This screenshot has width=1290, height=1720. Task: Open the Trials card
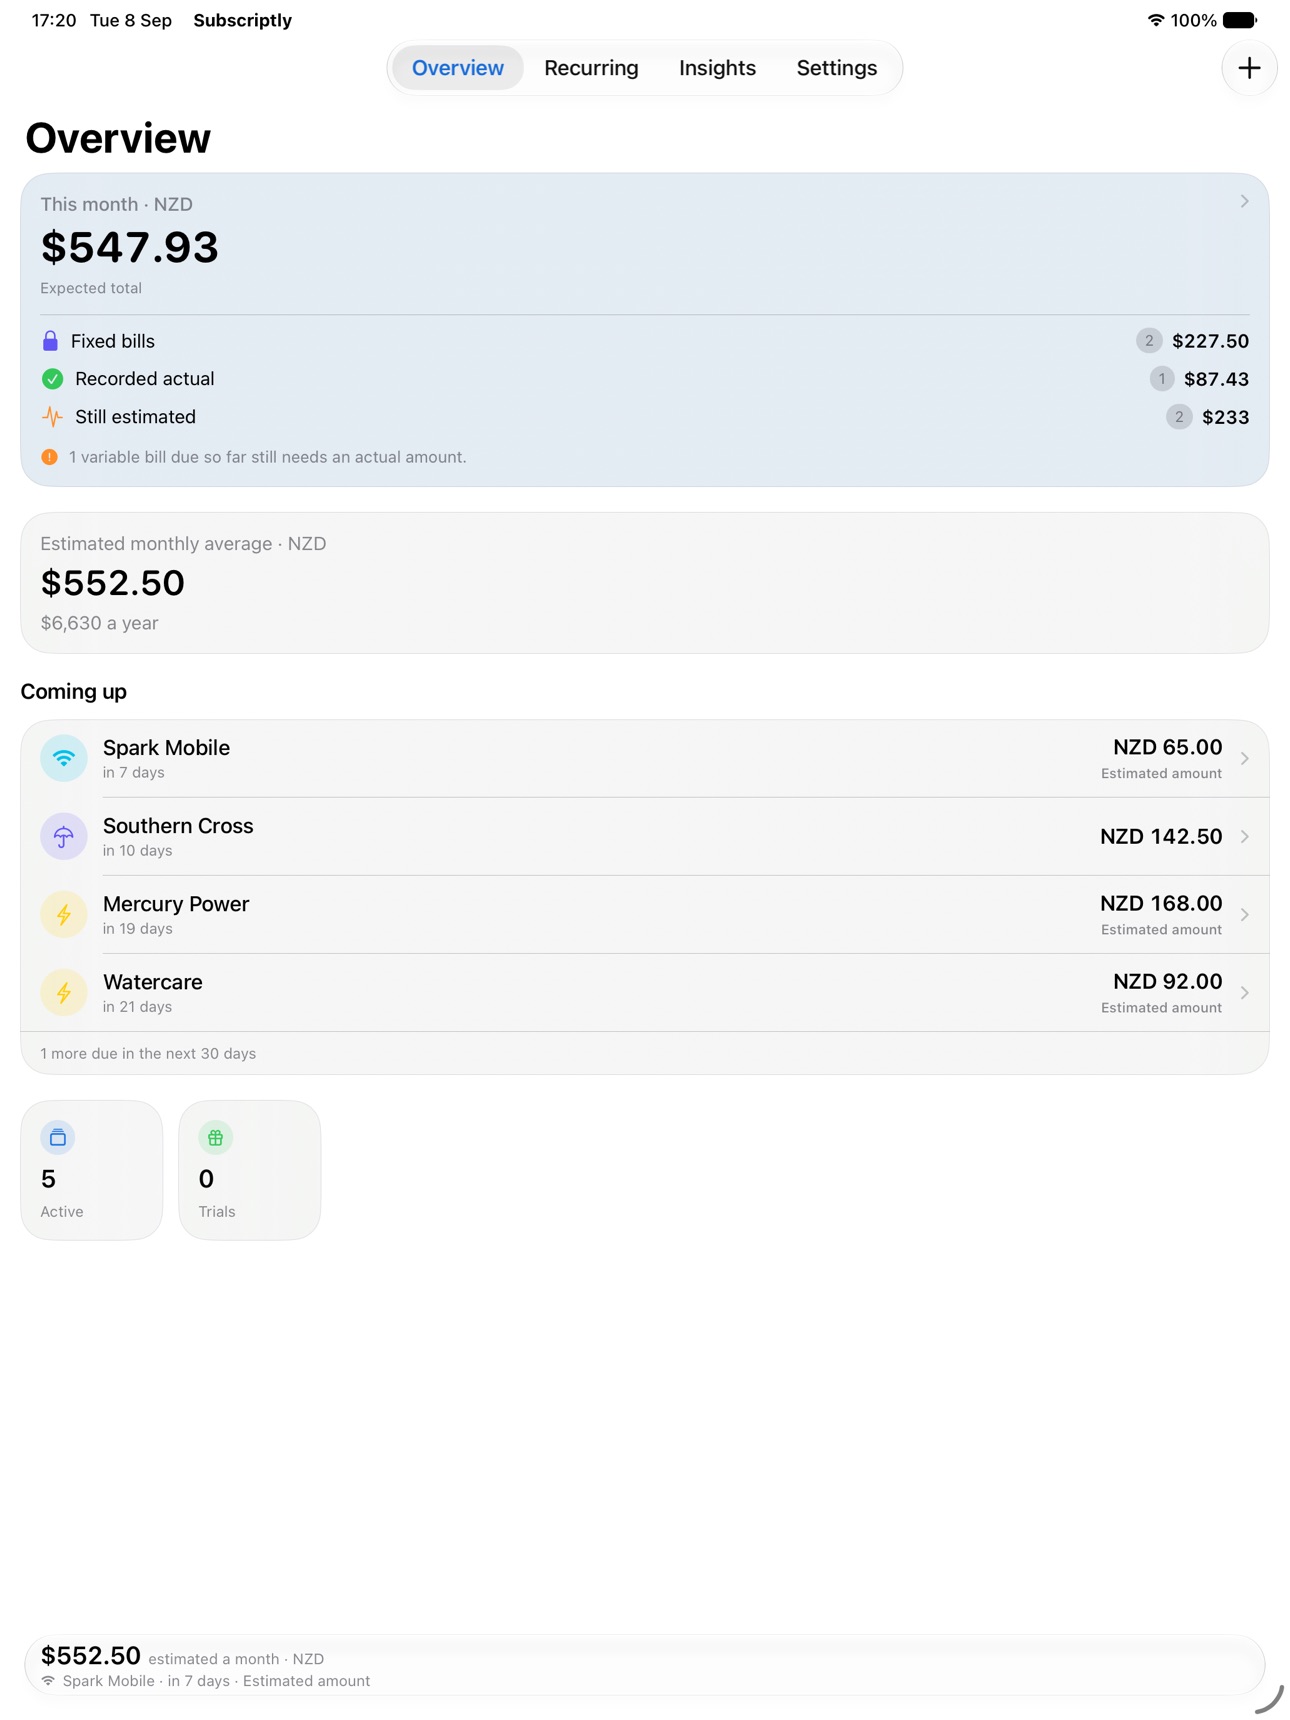[x=250, y=1171]
